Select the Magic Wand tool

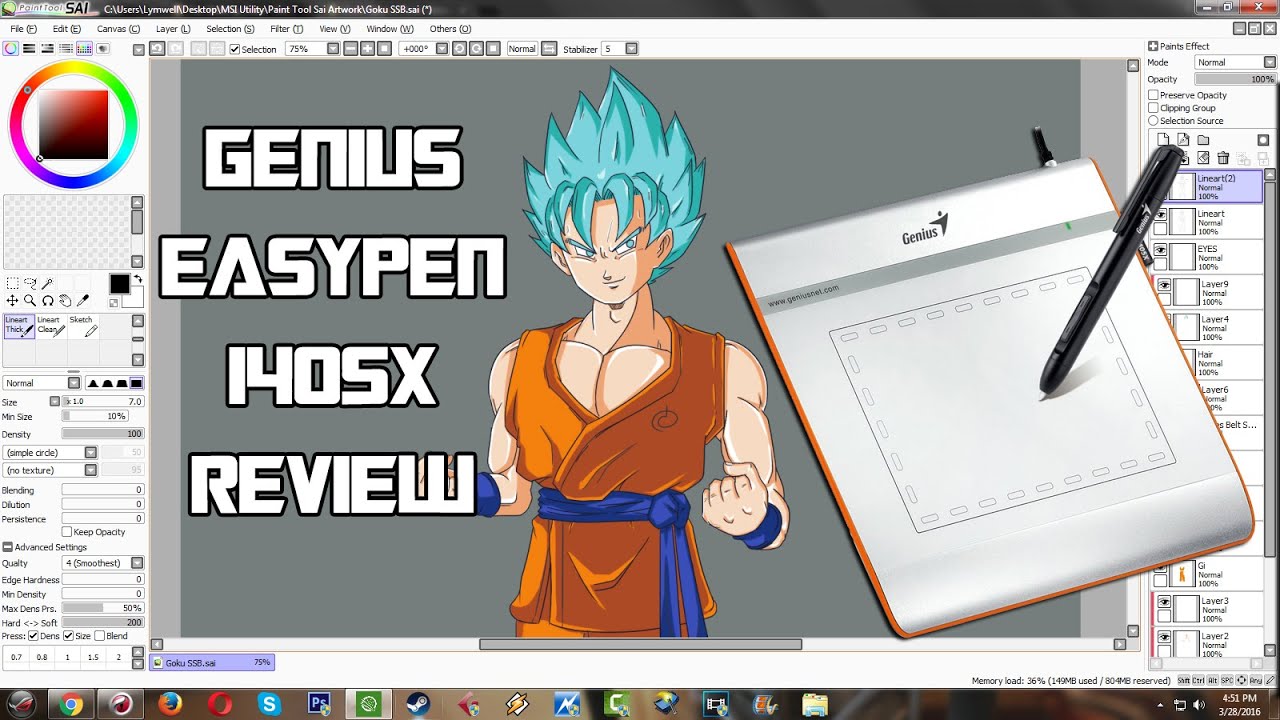[47, 284]
